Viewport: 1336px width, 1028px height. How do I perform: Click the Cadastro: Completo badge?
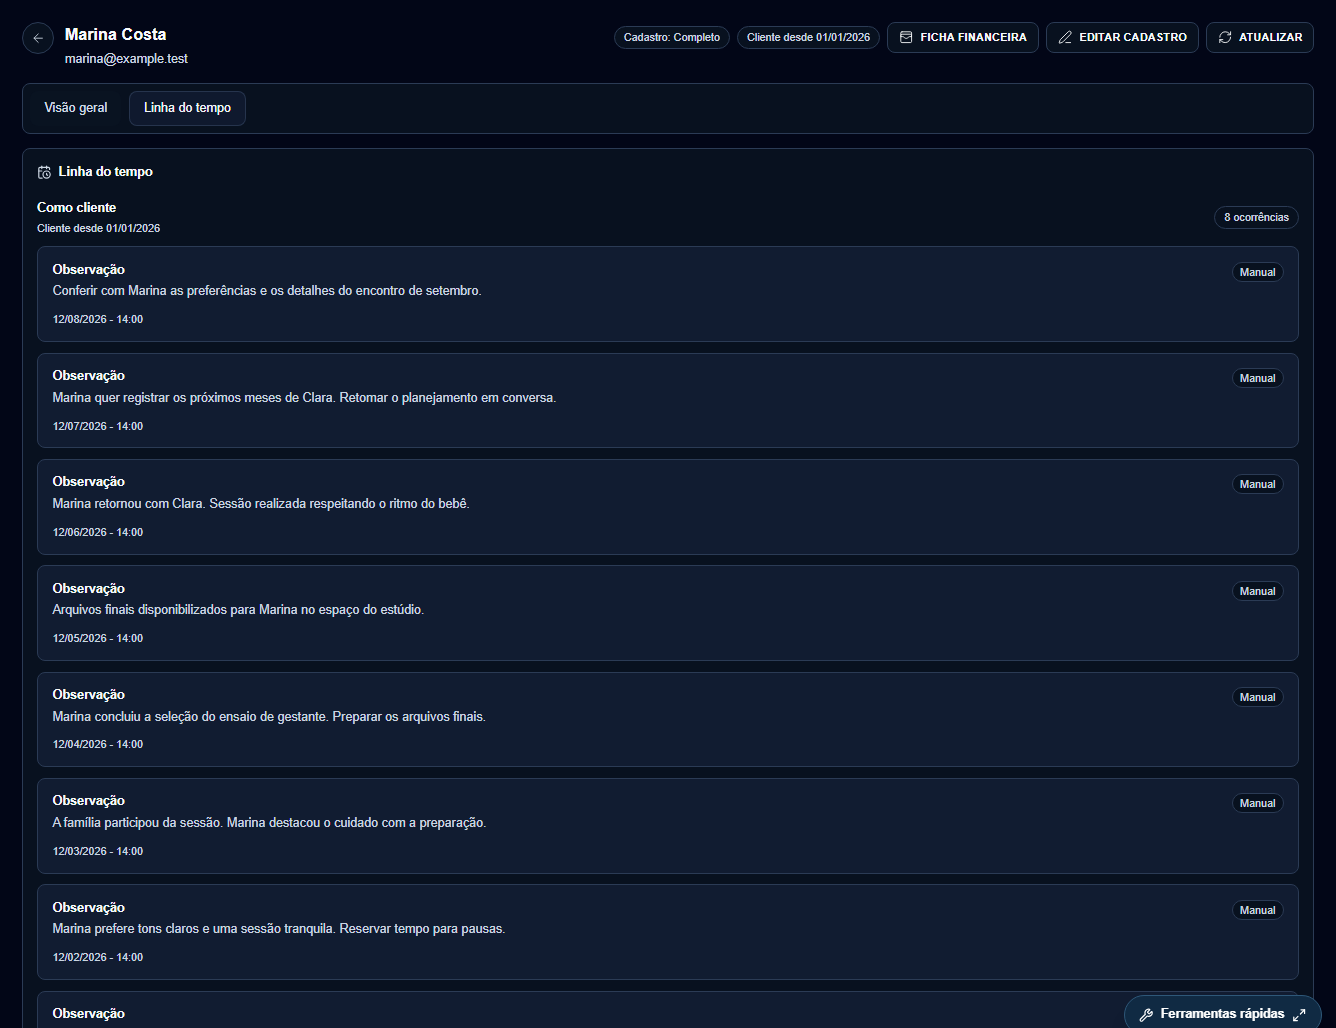672,37
